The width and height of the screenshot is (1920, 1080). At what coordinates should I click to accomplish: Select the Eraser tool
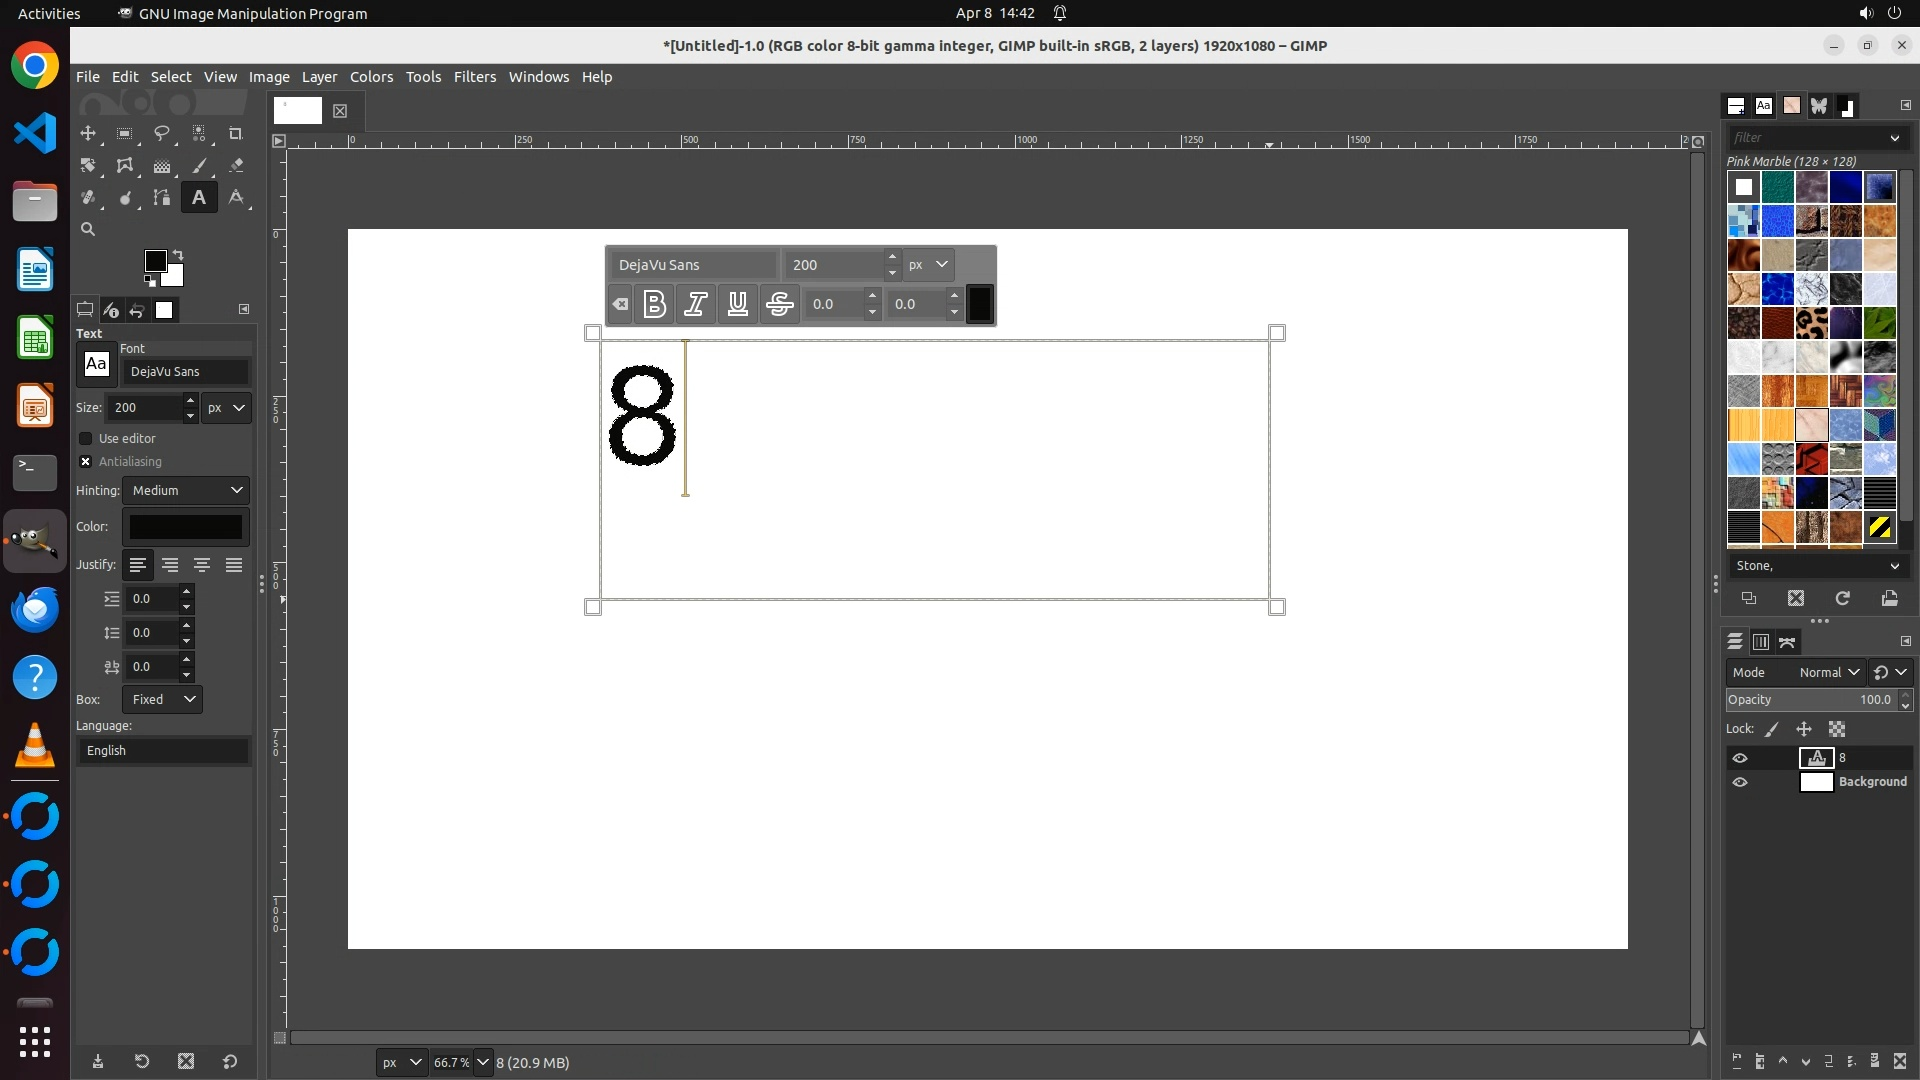pyautogui.click(x=236, y=166)
